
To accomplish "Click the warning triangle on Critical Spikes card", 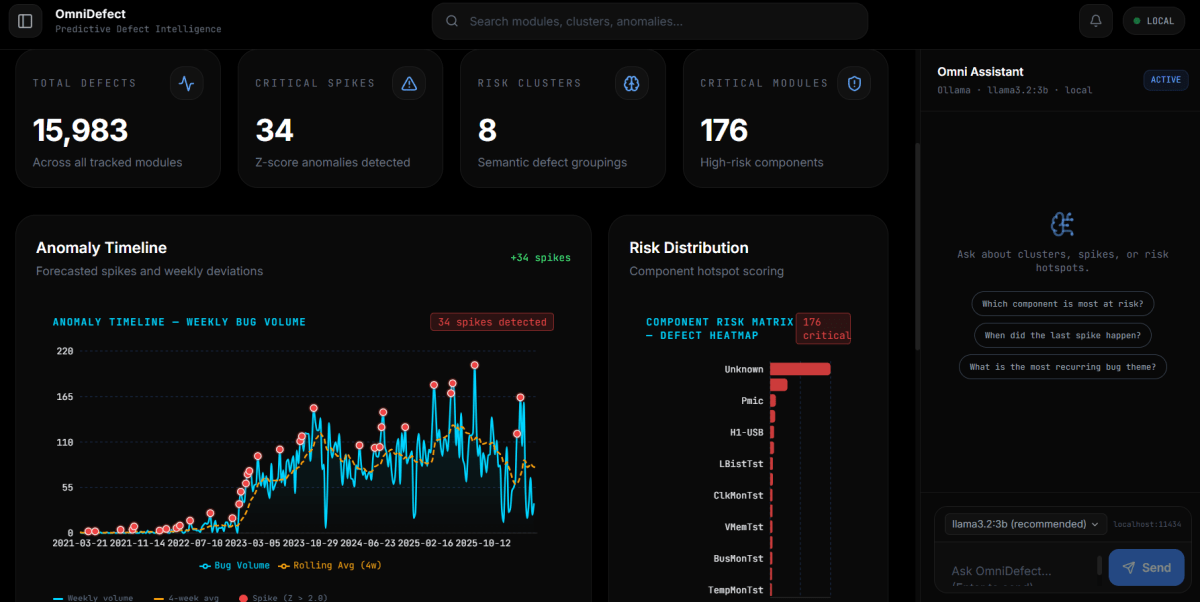I will 409,84.
